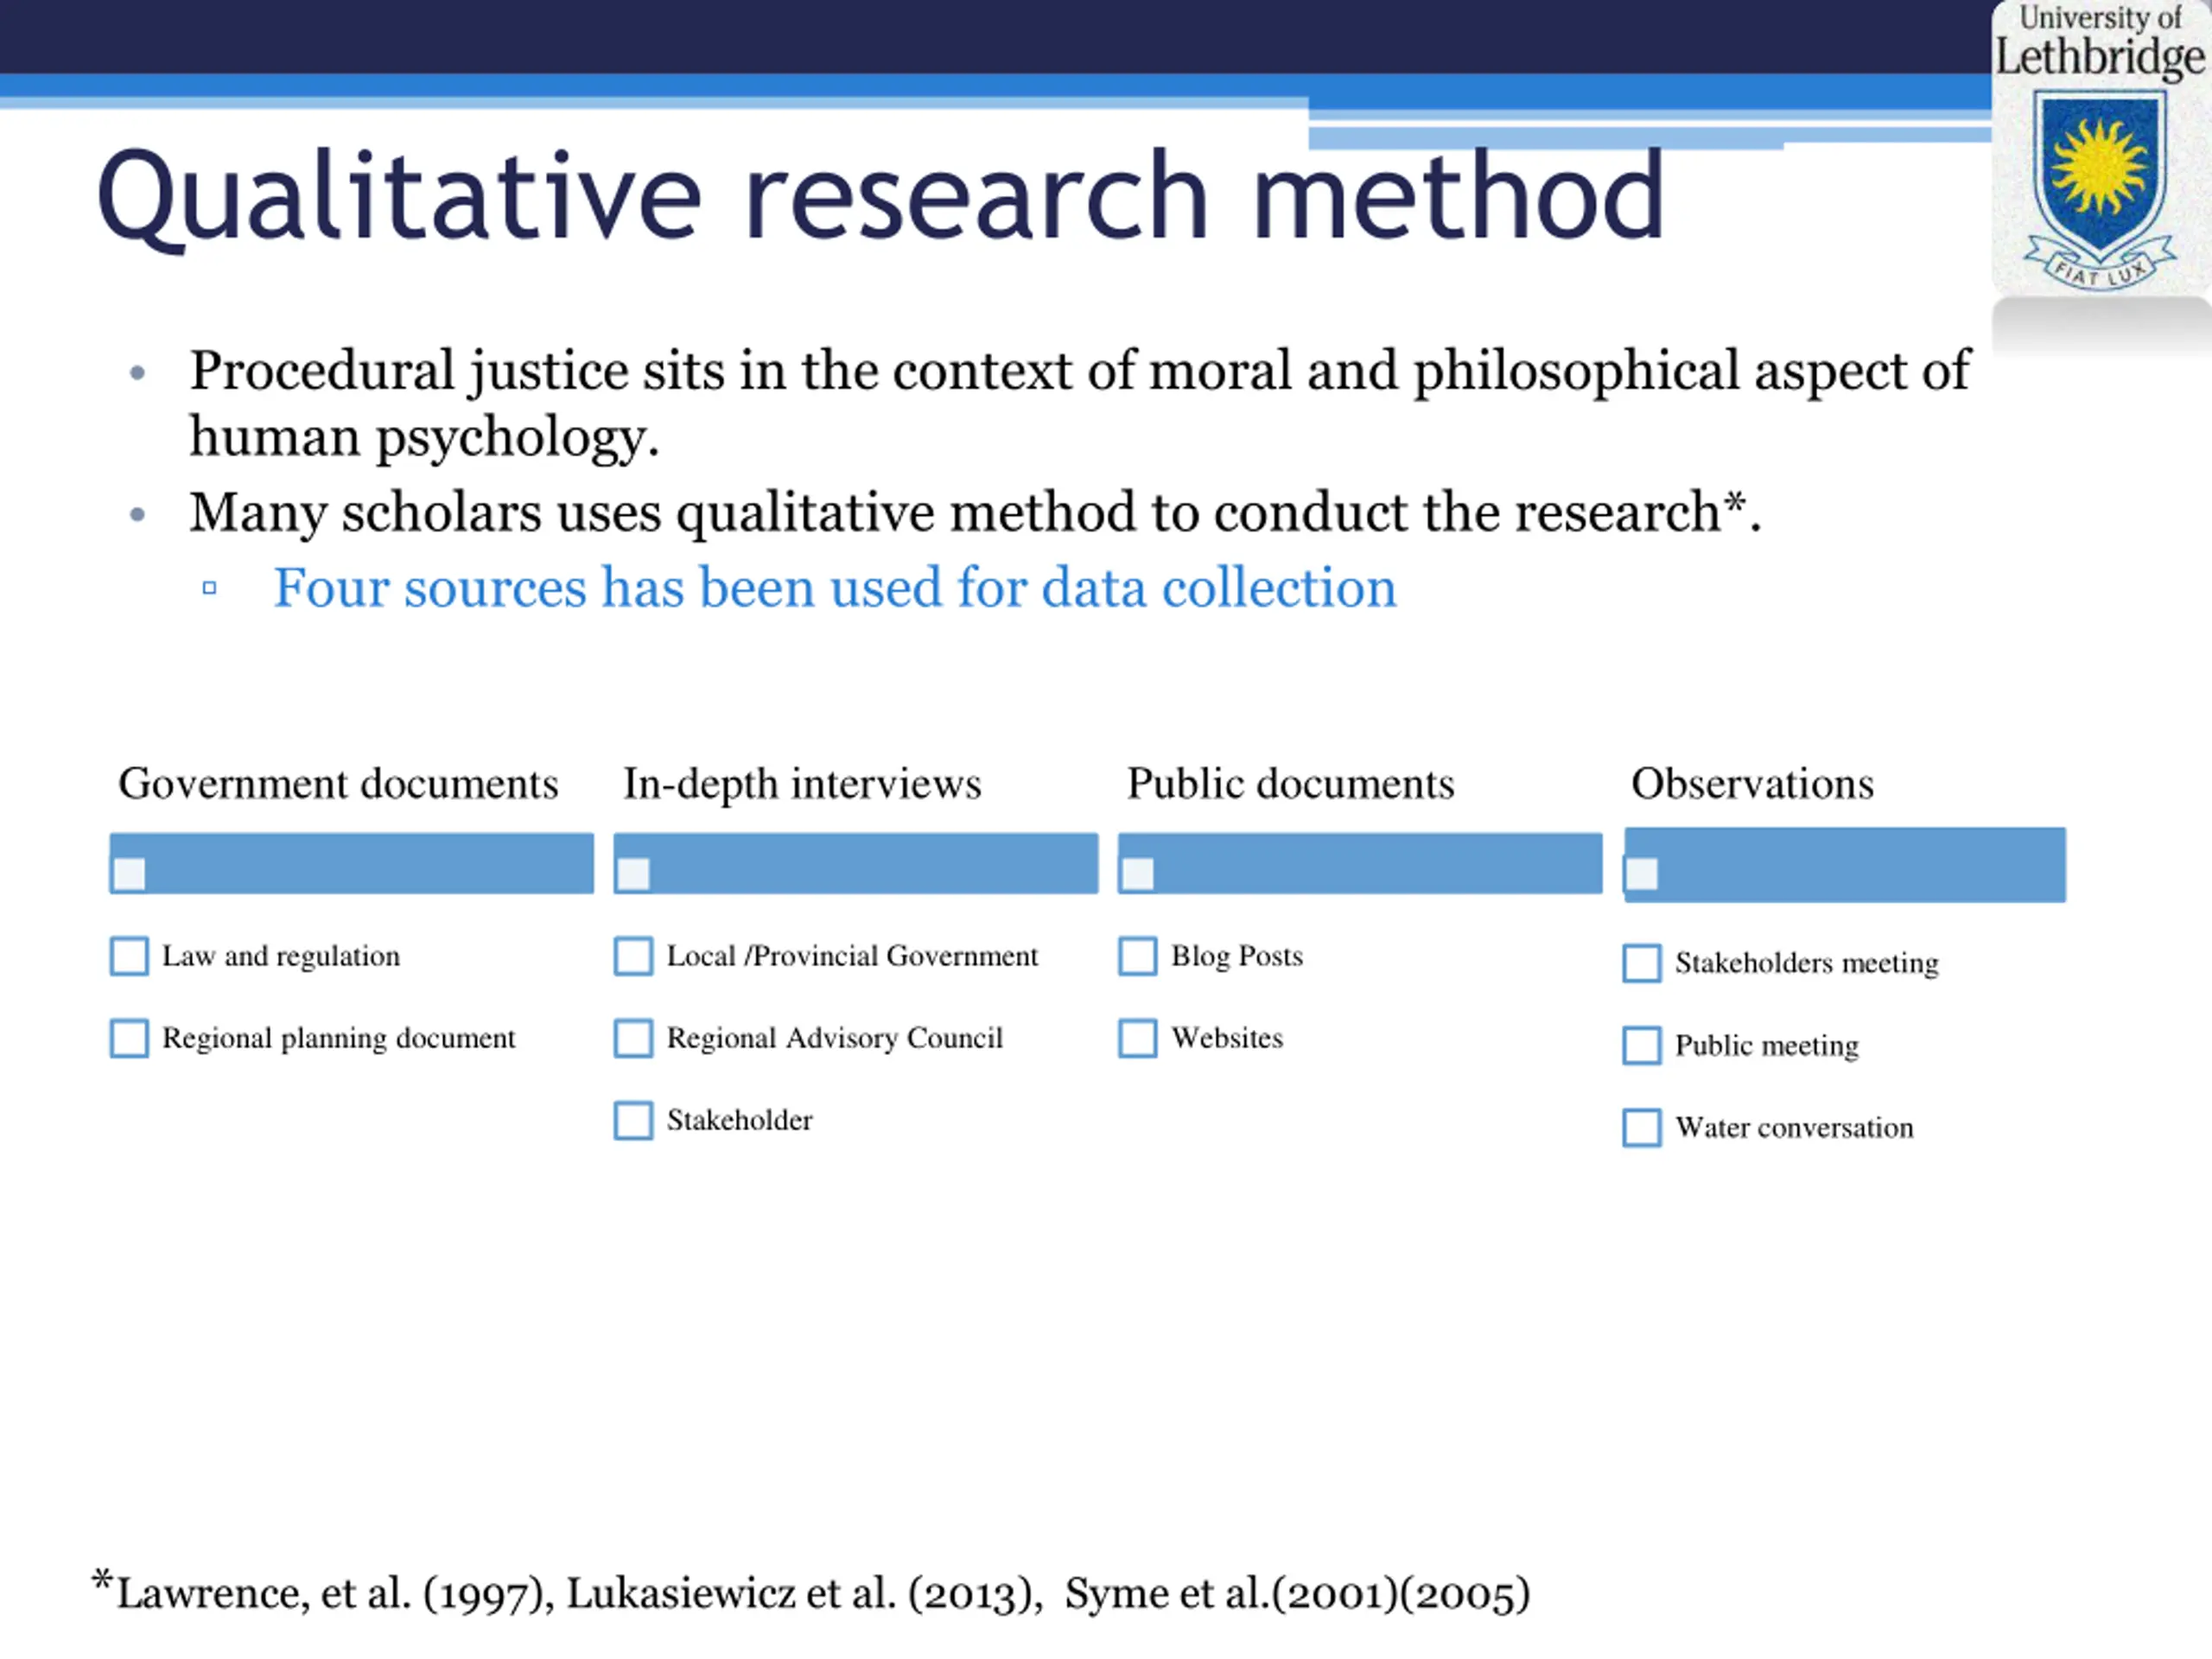Click the Websites label
Viewport: 2212px width, 1659px height.
(x=1227, y=1038)
